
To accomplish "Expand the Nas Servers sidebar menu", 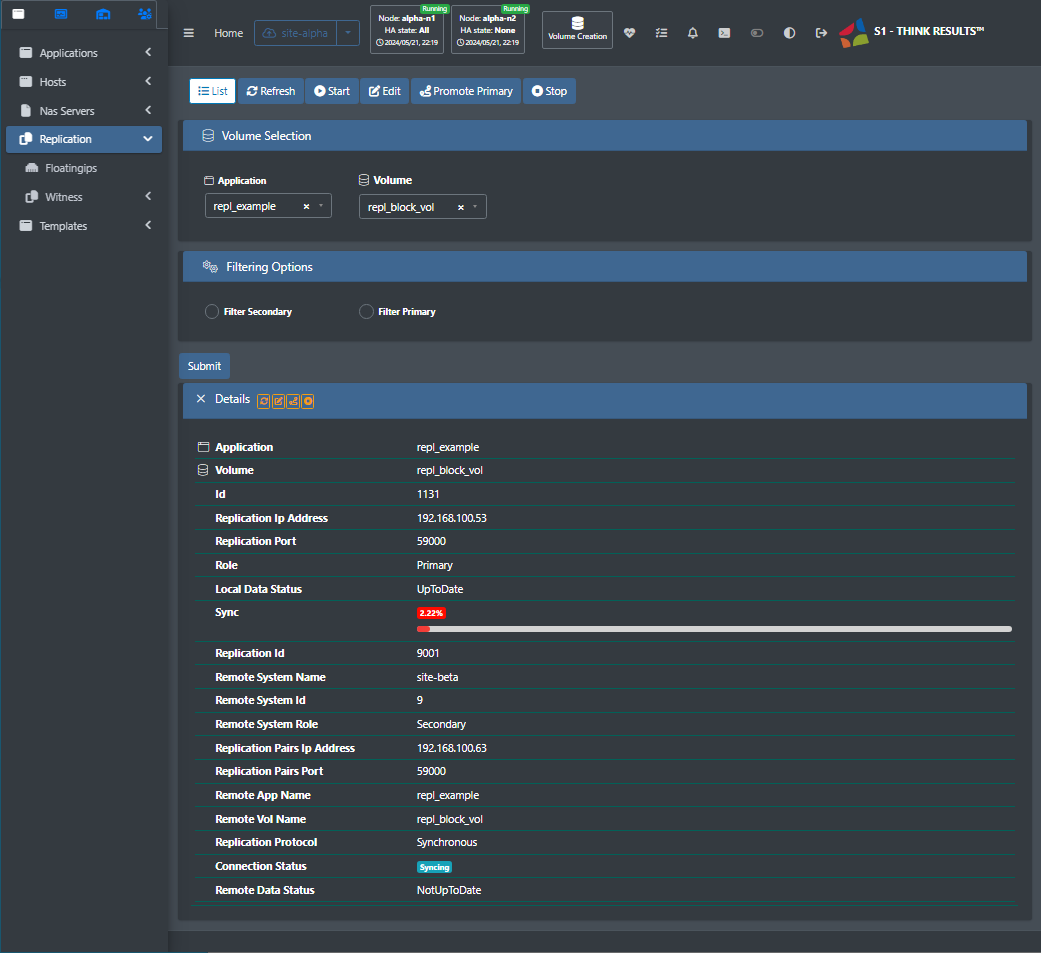I will point(84,110).
